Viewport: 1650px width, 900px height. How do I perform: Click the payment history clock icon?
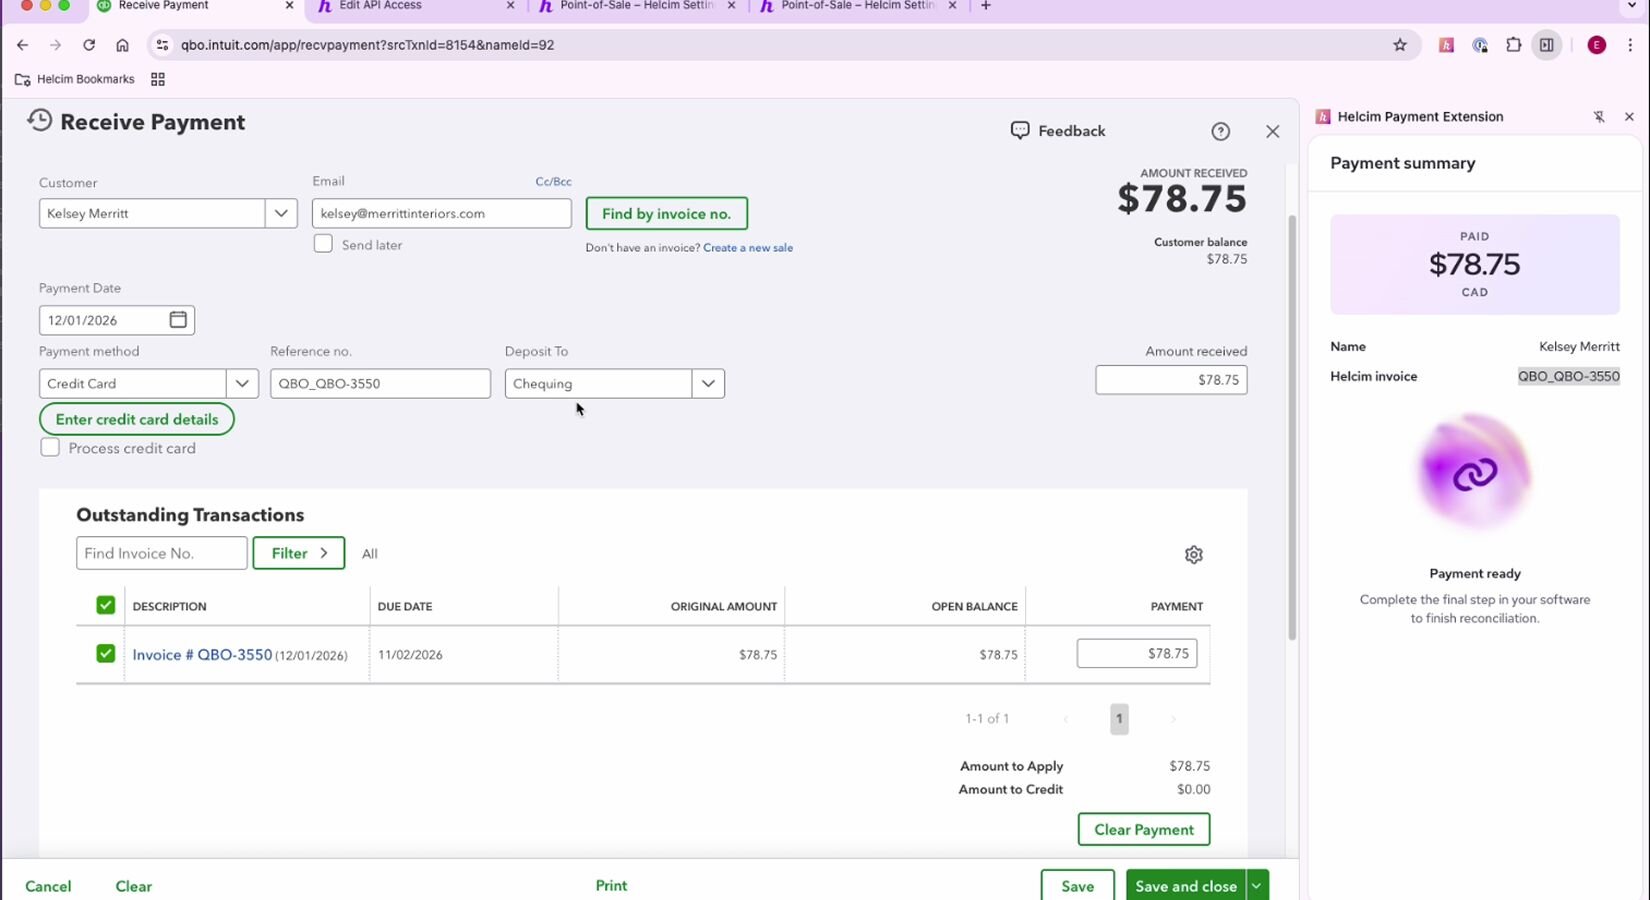[40, 121]
